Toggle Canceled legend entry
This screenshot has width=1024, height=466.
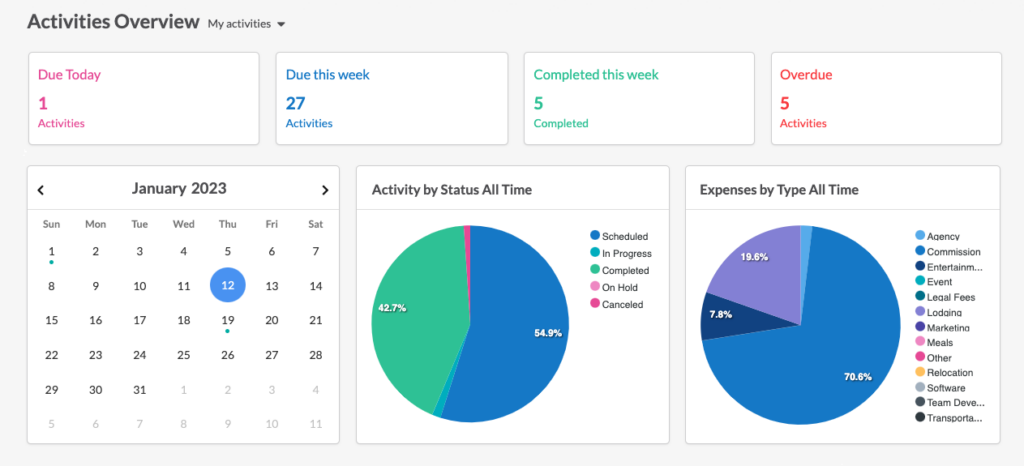[616, 304]
